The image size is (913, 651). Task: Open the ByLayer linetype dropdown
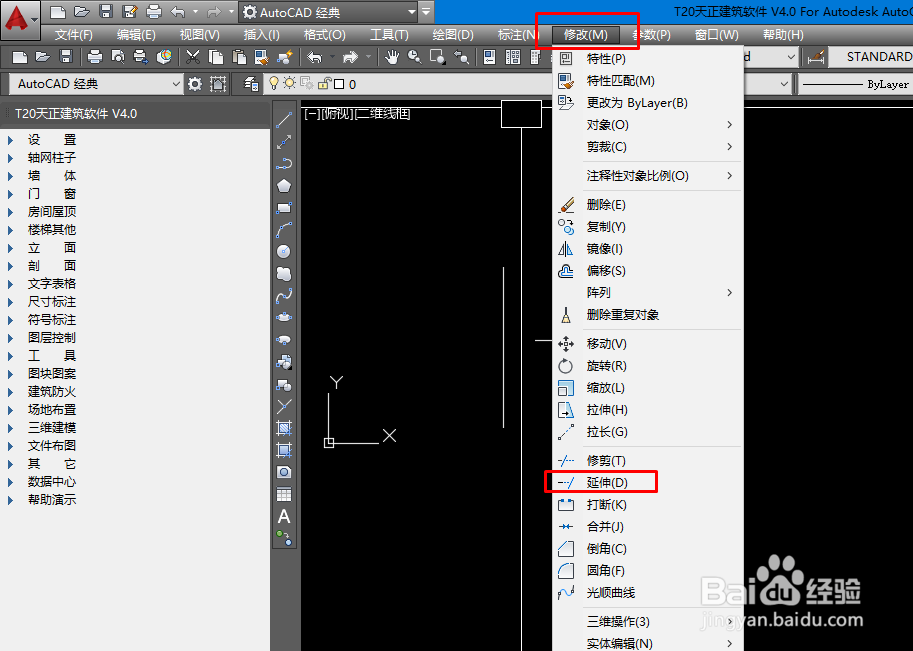click(x=855, y=84)
